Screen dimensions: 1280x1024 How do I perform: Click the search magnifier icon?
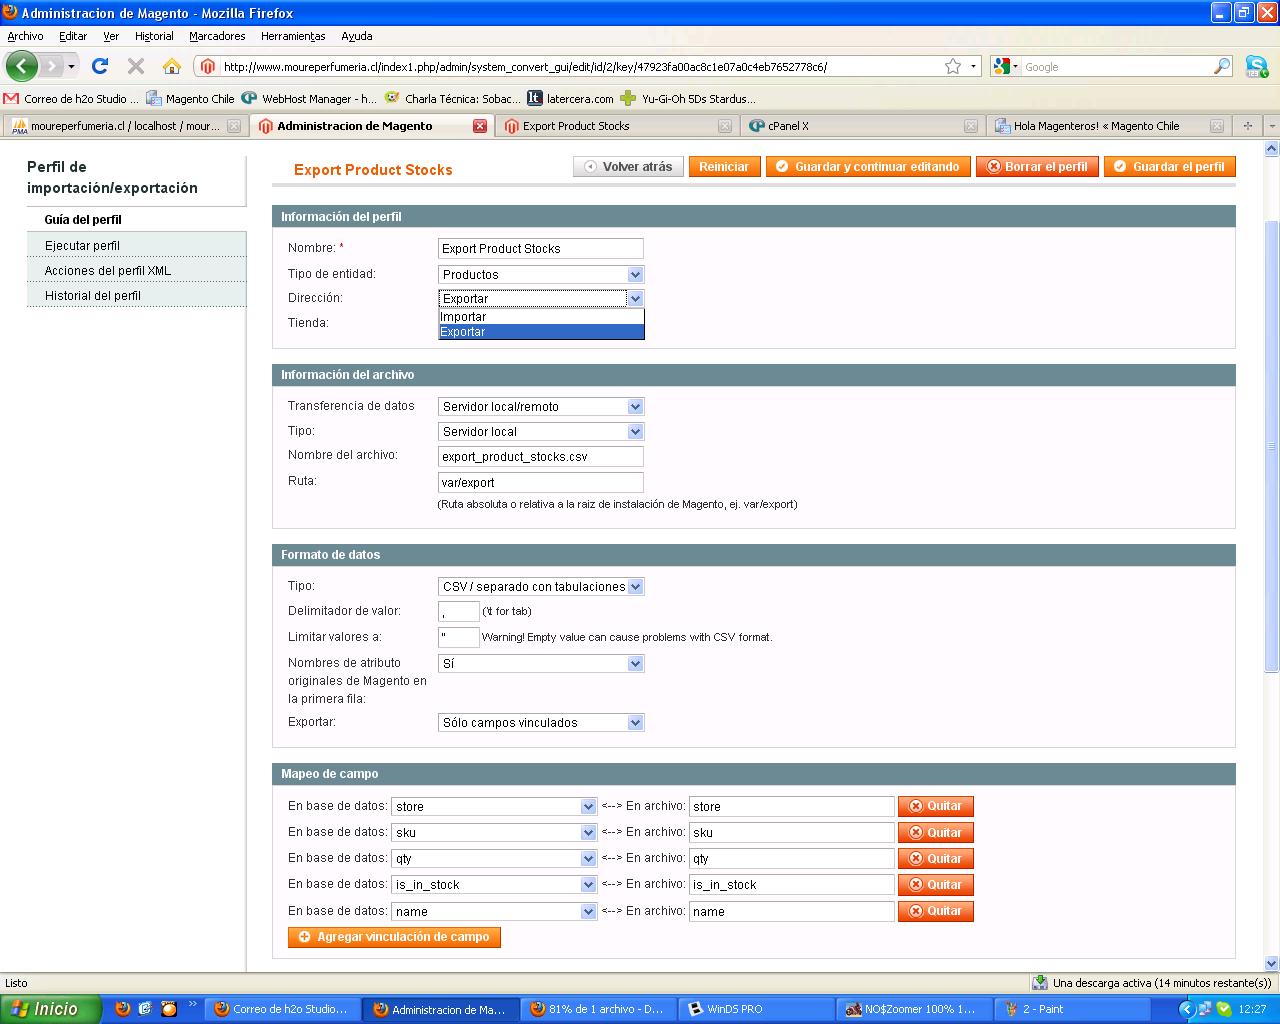point(1222,66)
